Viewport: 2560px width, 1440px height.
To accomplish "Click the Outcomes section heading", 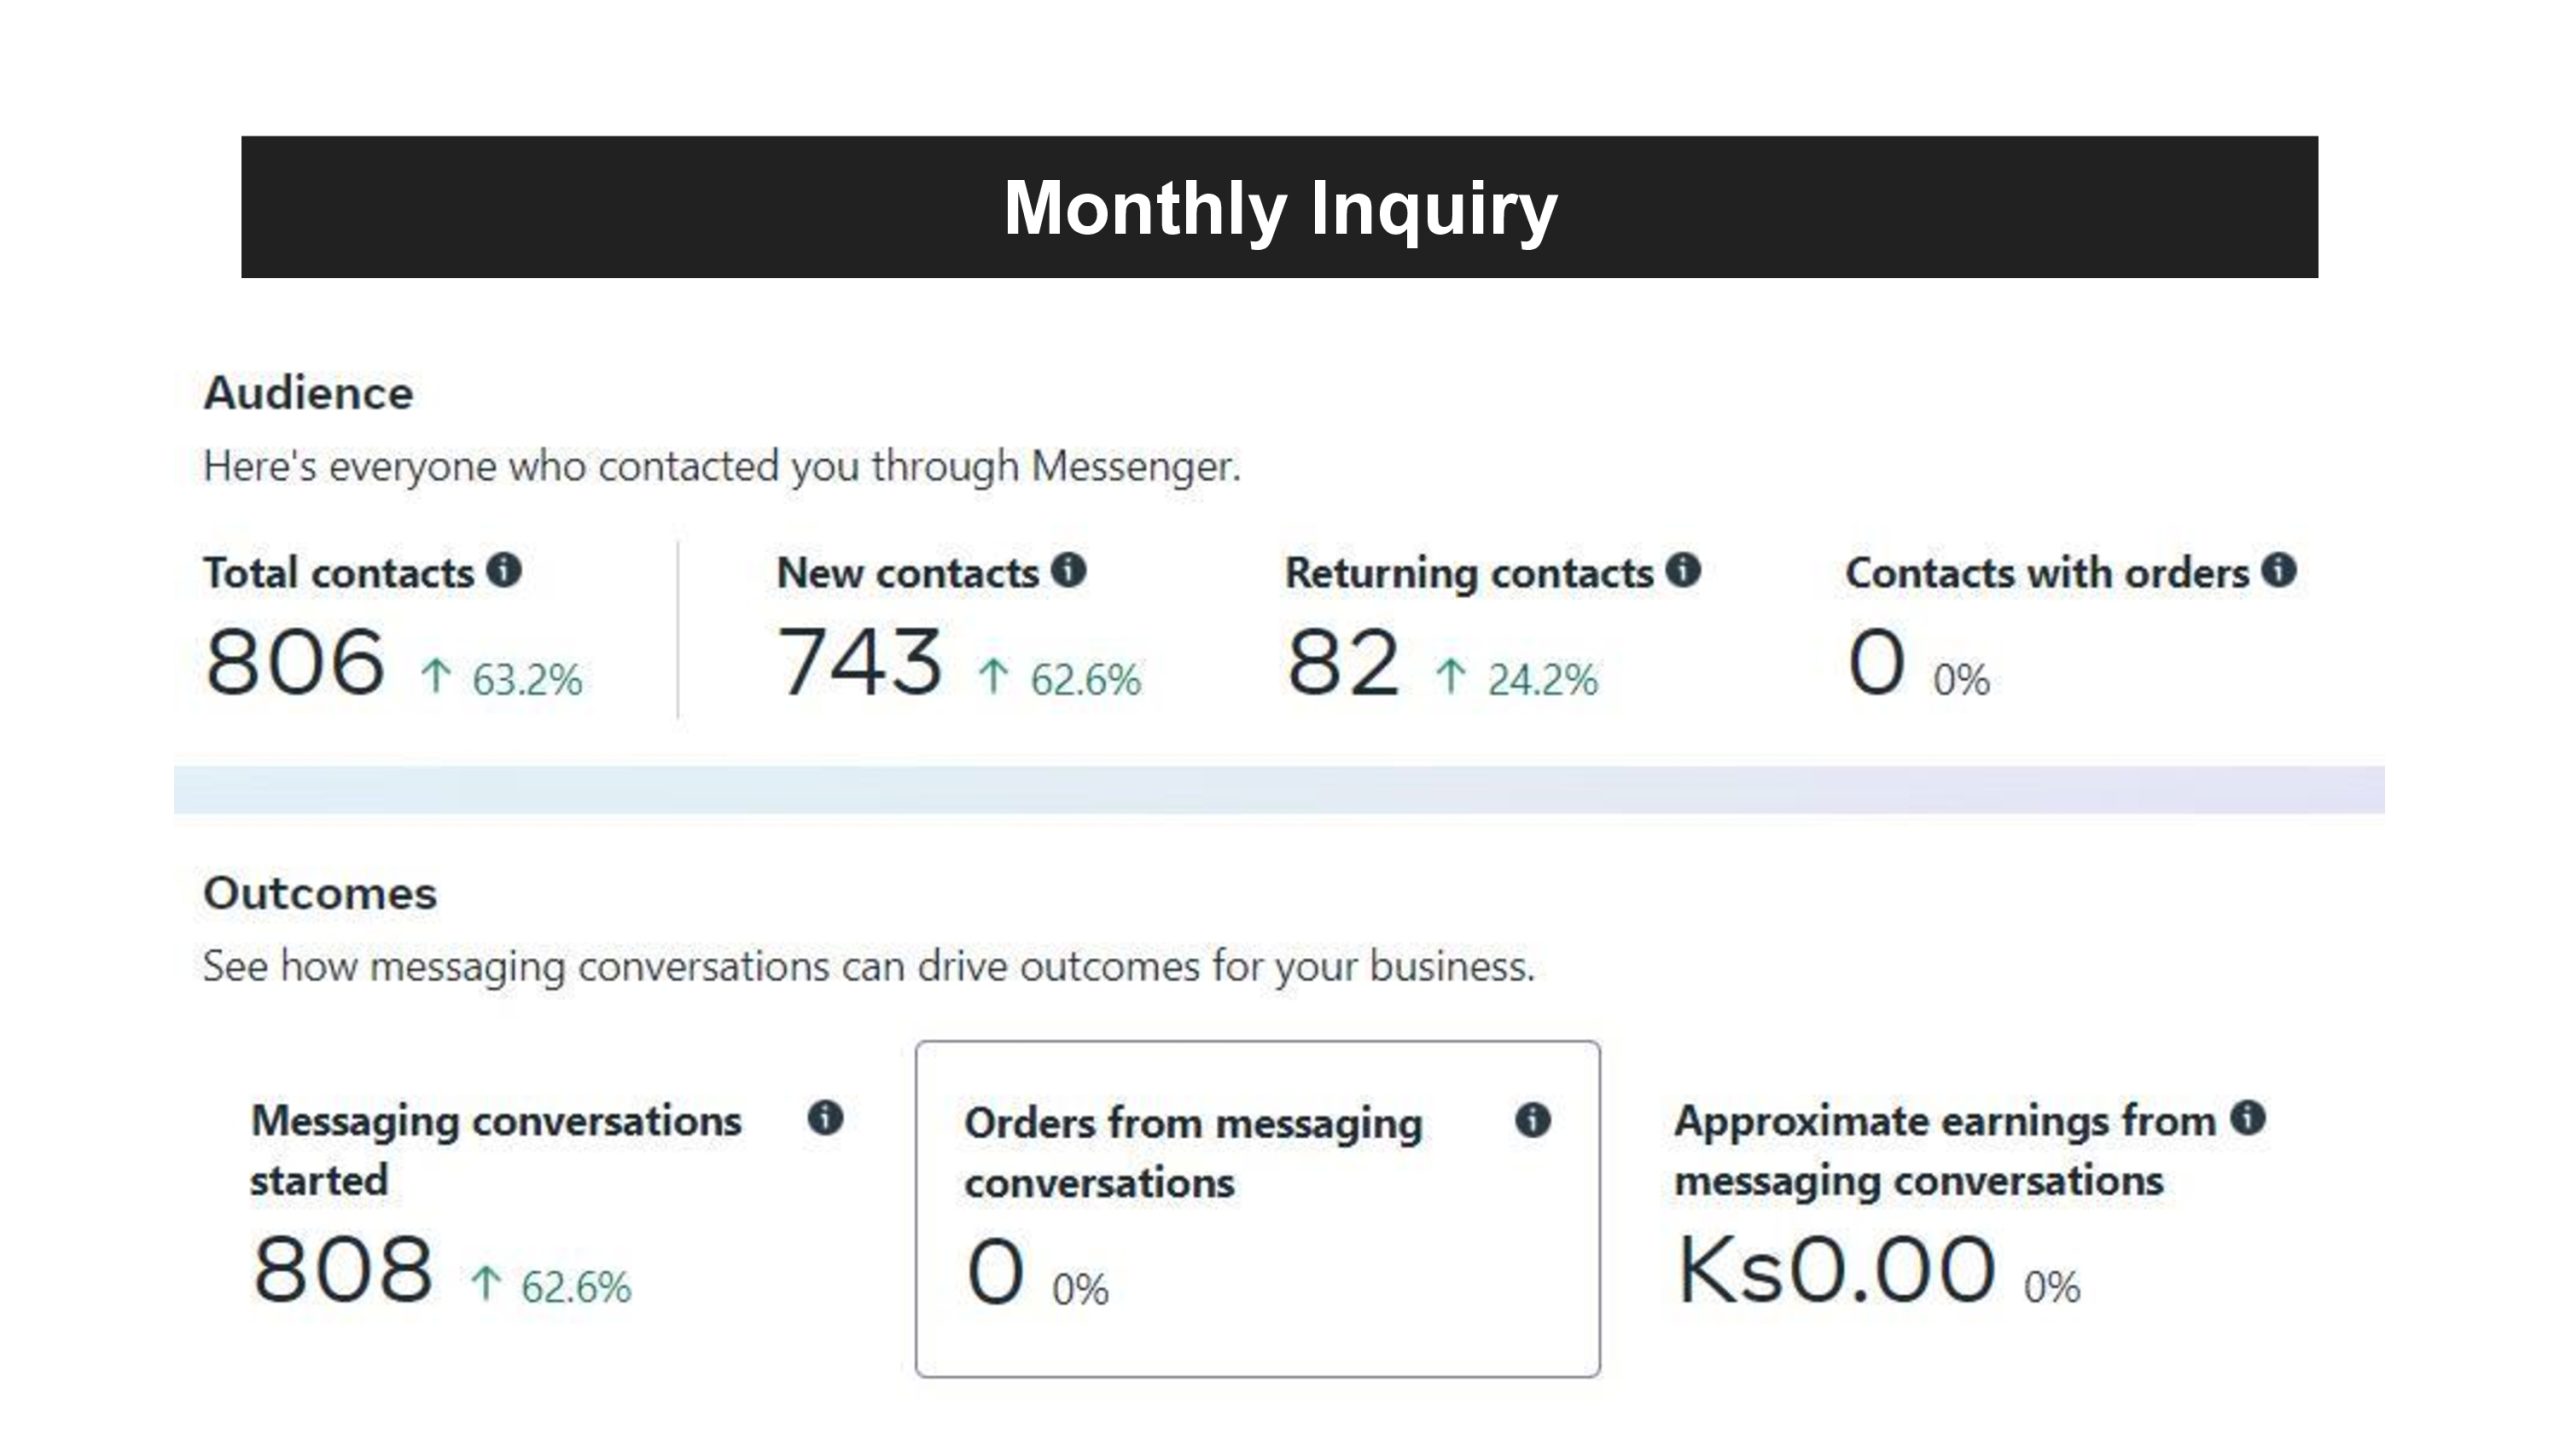I will click(x=320, y=893).
